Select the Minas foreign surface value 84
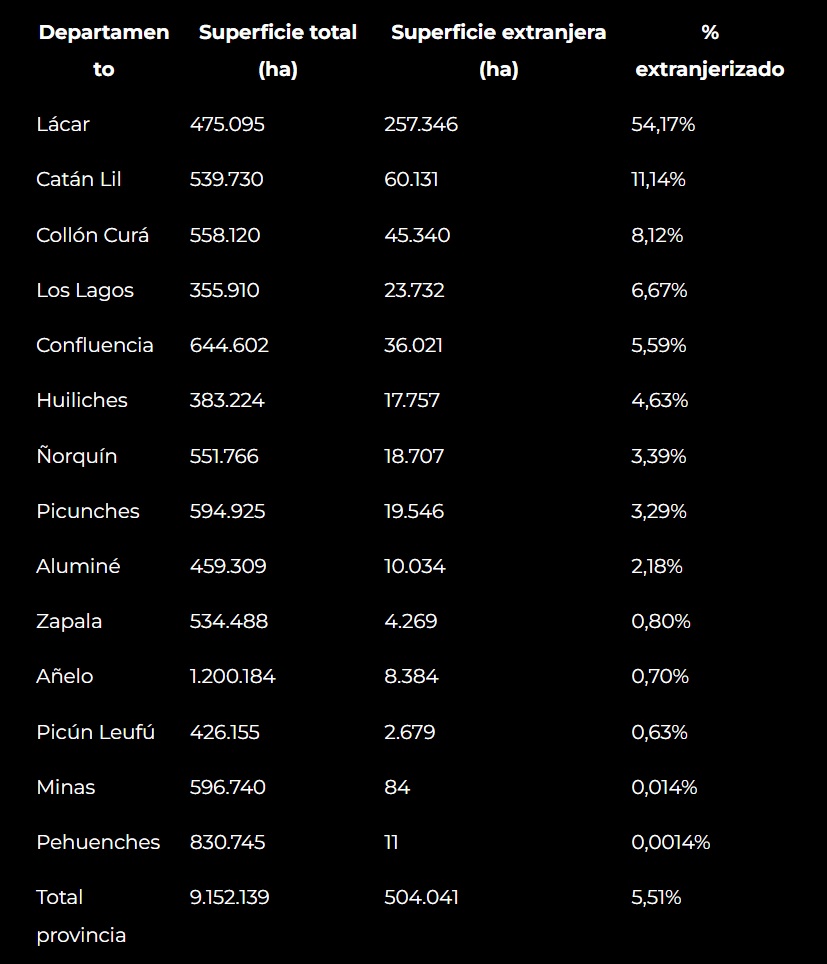This screenshot has height=964, width=827. coord(397,788)
